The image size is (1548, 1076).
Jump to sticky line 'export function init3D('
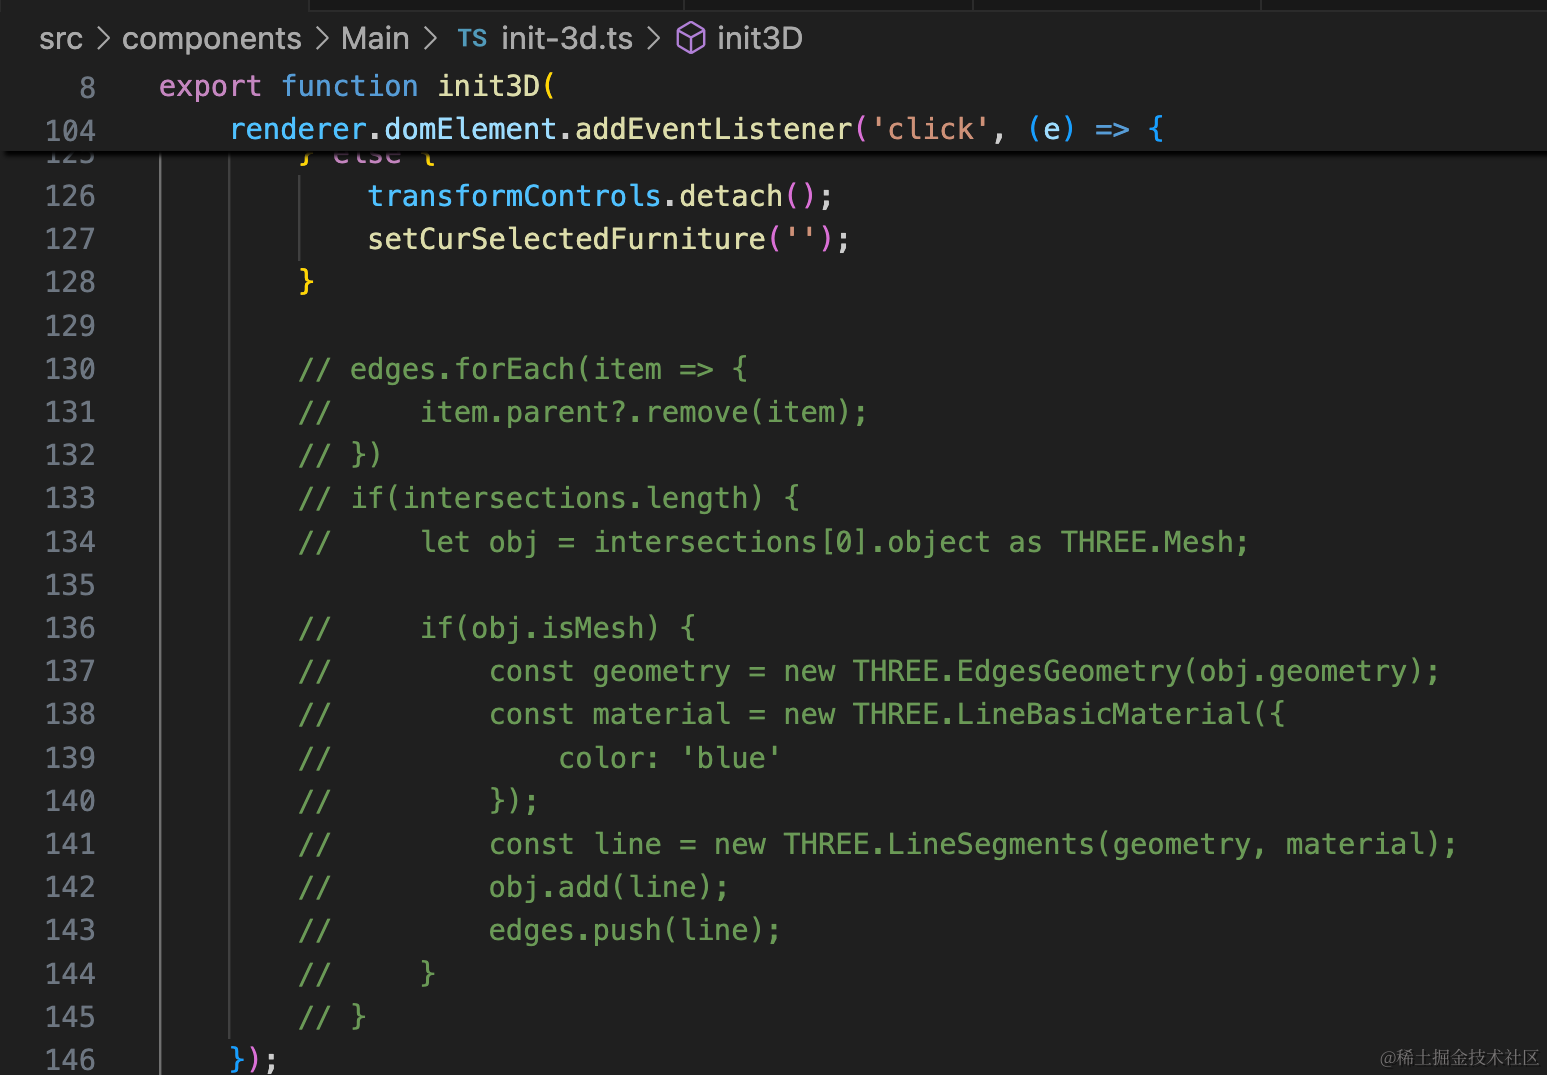[x=358, y=86]
